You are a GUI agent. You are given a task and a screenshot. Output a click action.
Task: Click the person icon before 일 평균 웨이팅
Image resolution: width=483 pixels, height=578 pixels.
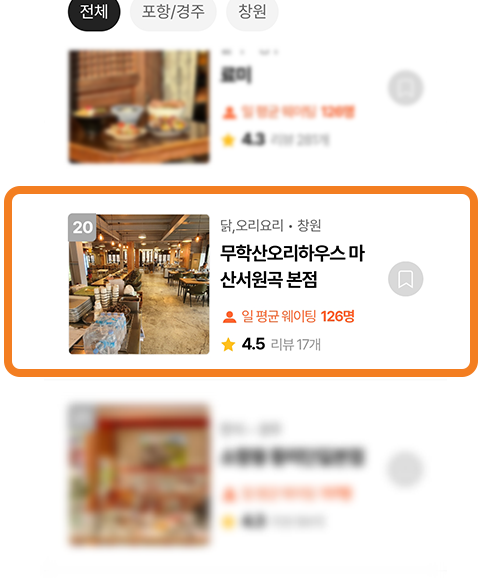click(229, 317)
